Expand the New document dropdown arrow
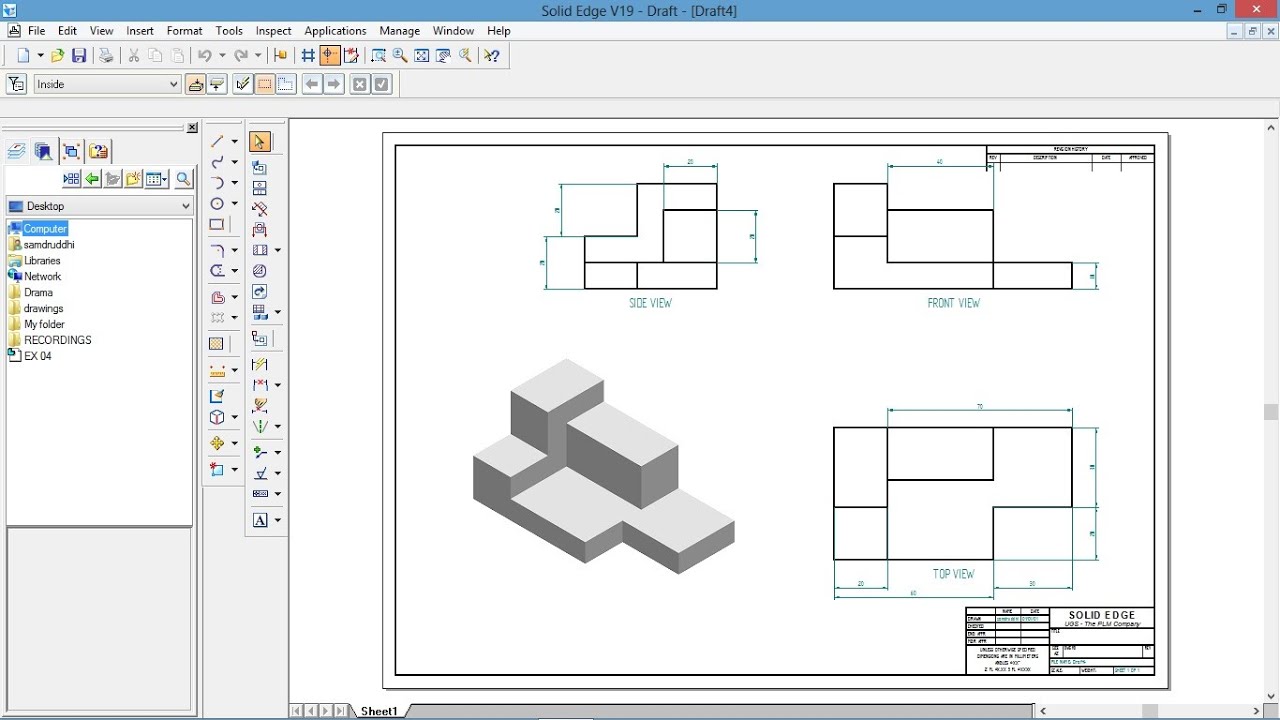The width and height of the screenshot is (1280, 720). [x=40, y=56]
